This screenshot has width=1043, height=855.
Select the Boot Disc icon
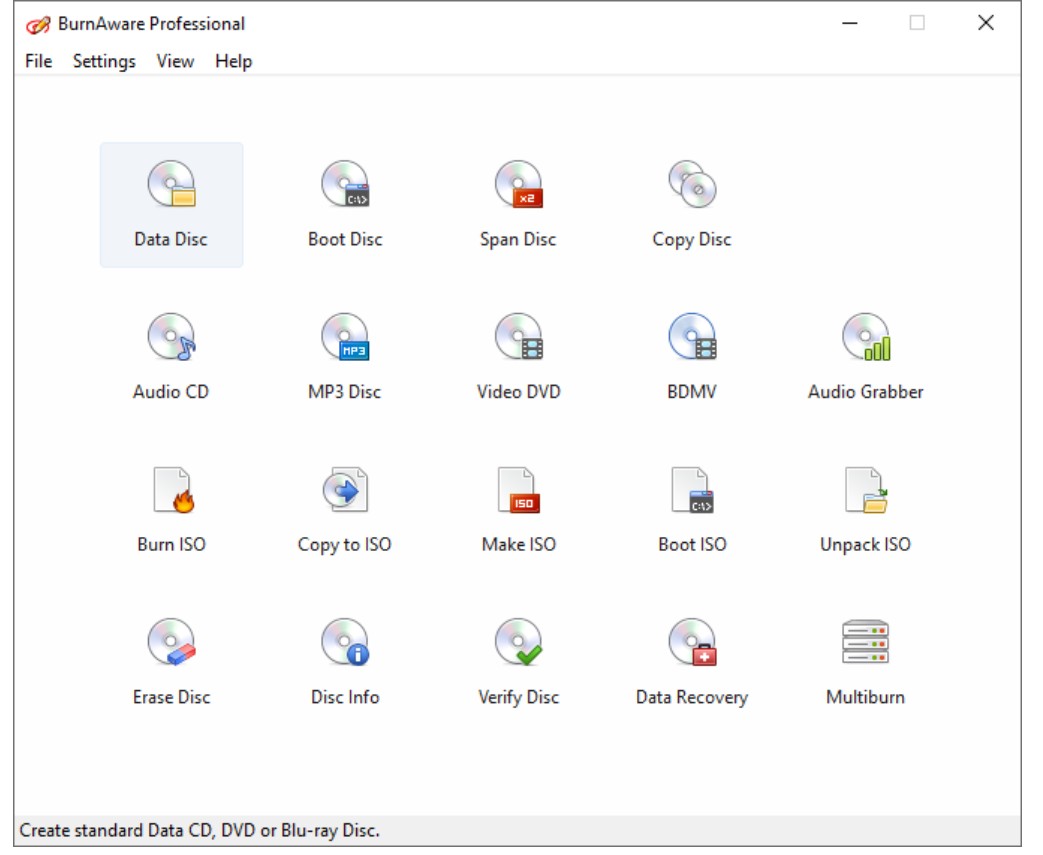click(x=344, y=197)
